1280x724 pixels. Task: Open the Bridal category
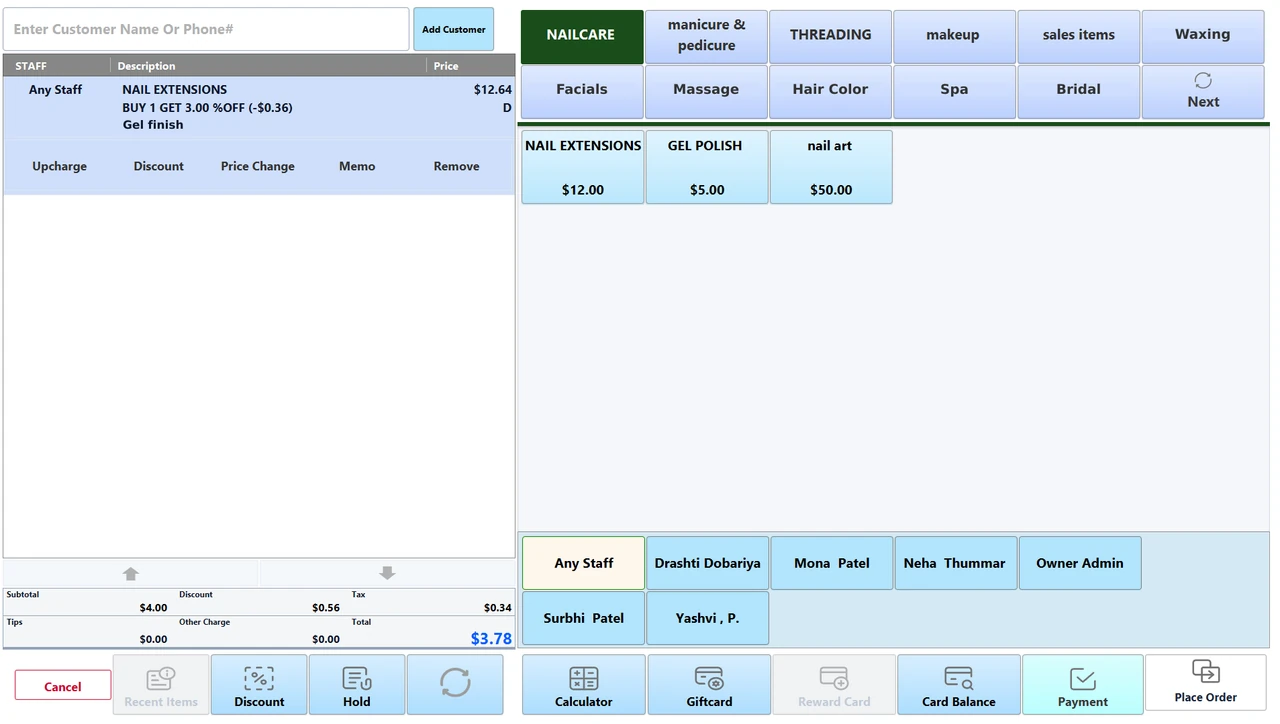[1079, 91]
